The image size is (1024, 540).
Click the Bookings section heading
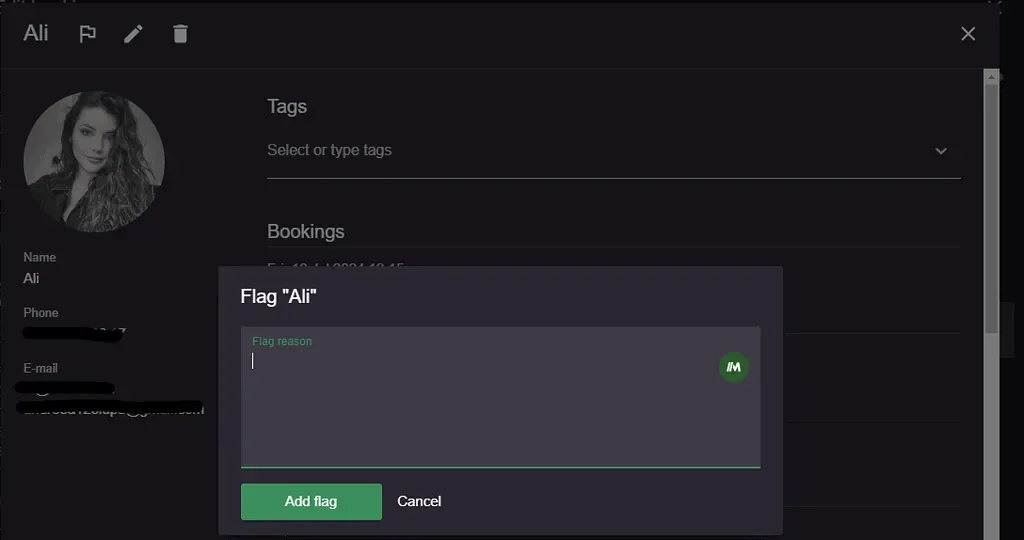coord(306,232)
